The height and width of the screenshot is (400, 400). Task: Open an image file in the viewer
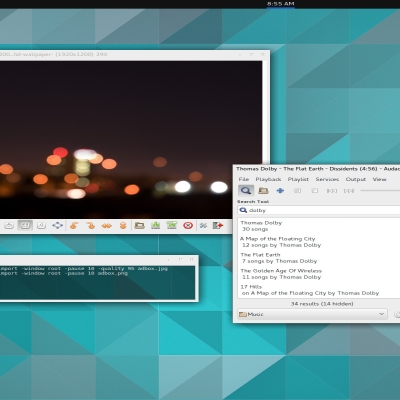(x=139, y=226)
